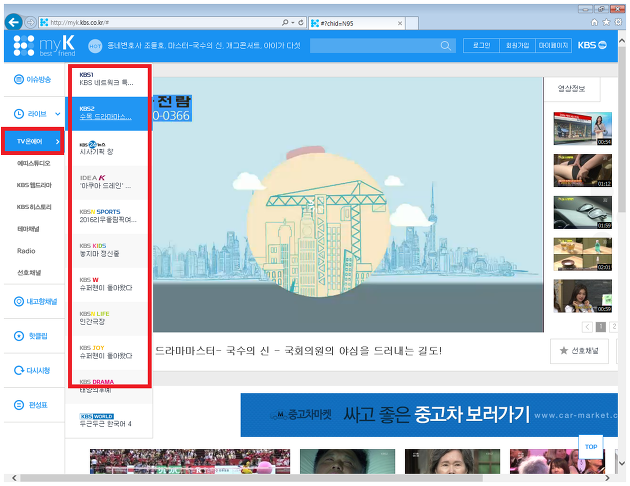Switch to the 영상정보 tab
The image size is (630, 486).
[x=571, y=89]
